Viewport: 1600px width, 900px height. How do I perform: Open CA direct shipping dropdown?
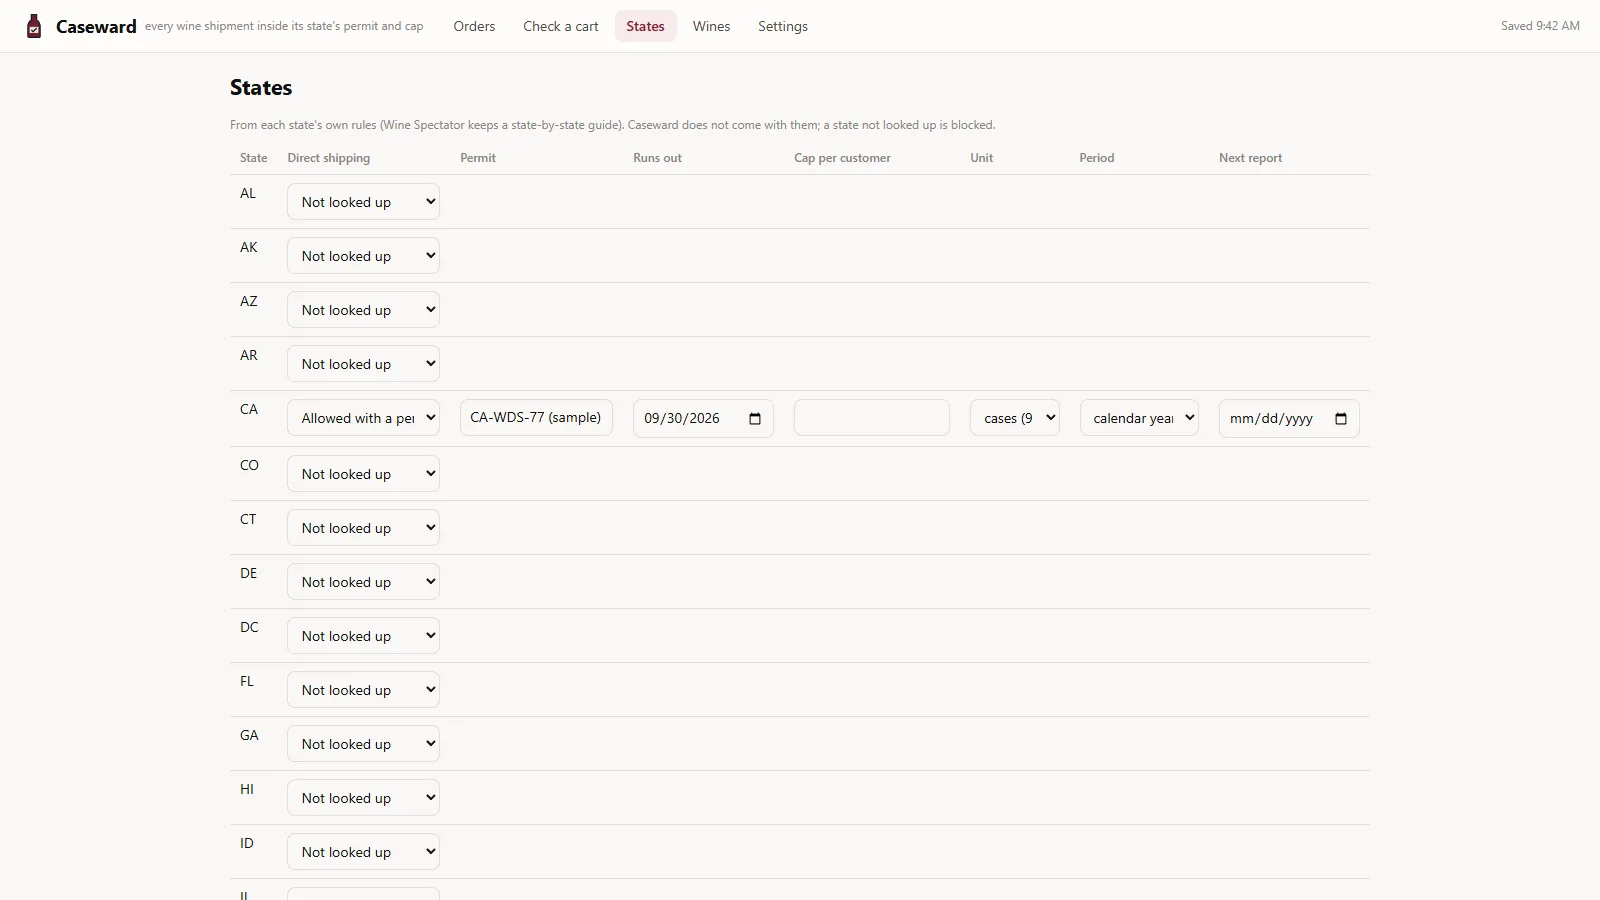pos(363,418)
